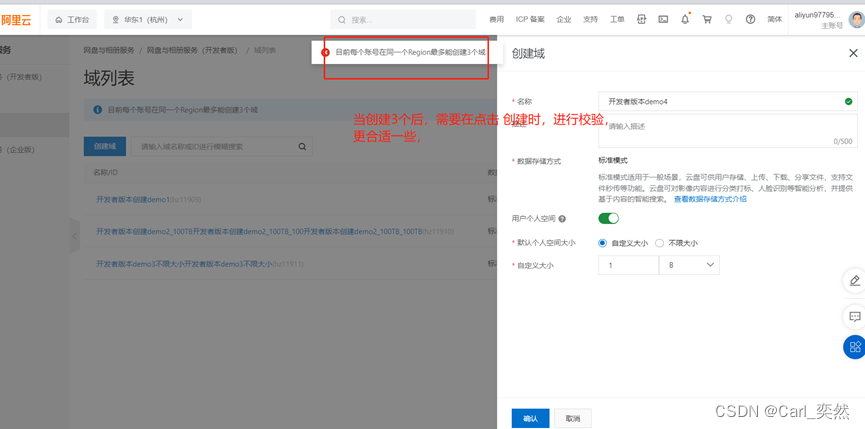Click the pencil feedback icon on right edge
Screen dimensions: 865x429
click(x=855, y=281)
